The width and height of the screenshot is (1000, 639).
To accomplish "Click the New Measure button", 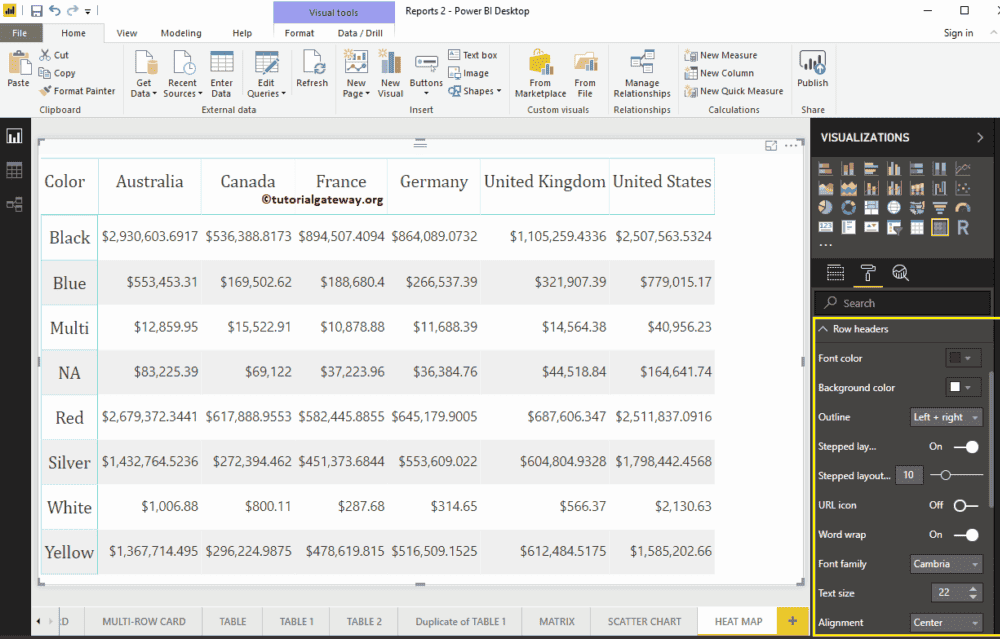I will (x=729, y=55).
